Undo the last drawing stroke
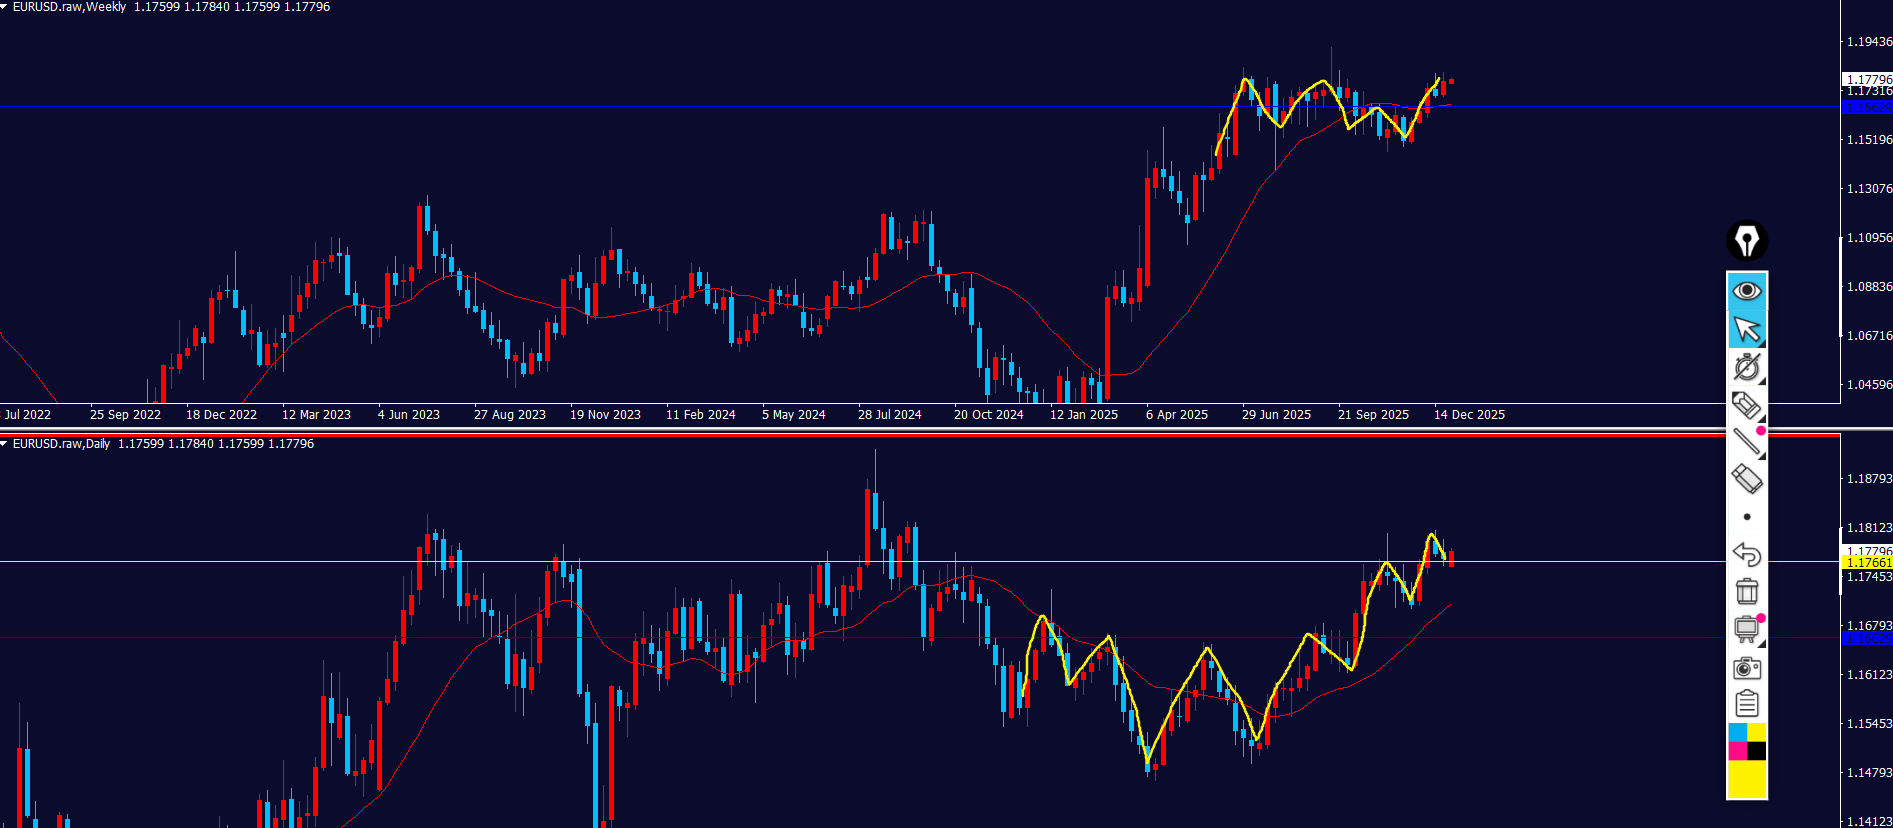 (1746, 554)
